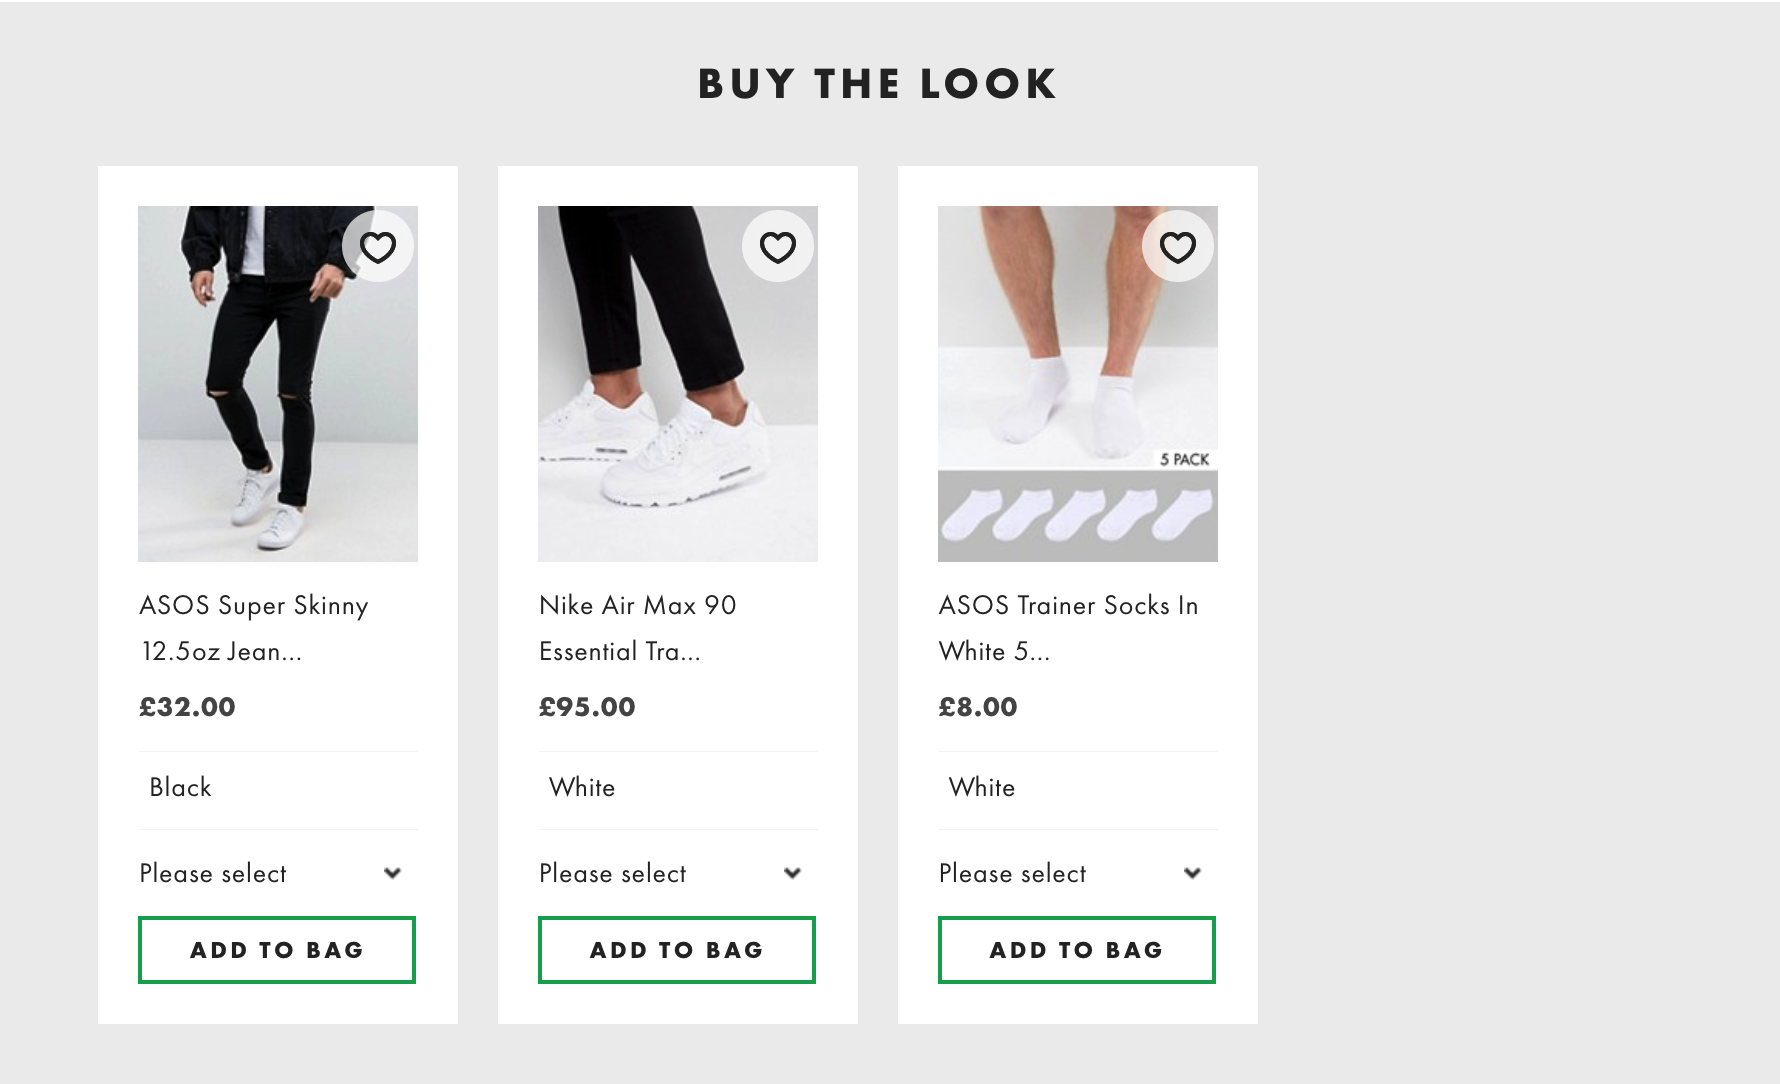Click the heart icon on Nike Air Max
The height and width of the screenshot is (1084, 1780).
click(x=778, y=247)
